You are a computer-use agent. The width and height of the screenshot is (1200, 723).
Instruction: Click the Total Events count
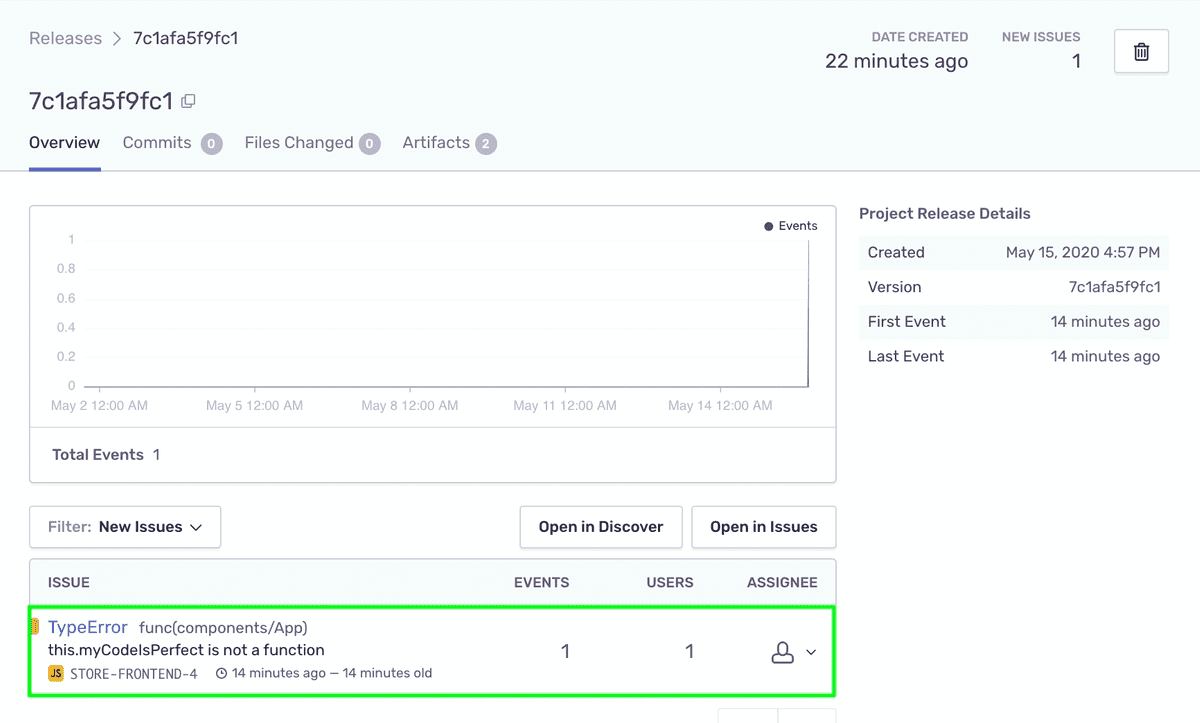[x=156, y=455]
